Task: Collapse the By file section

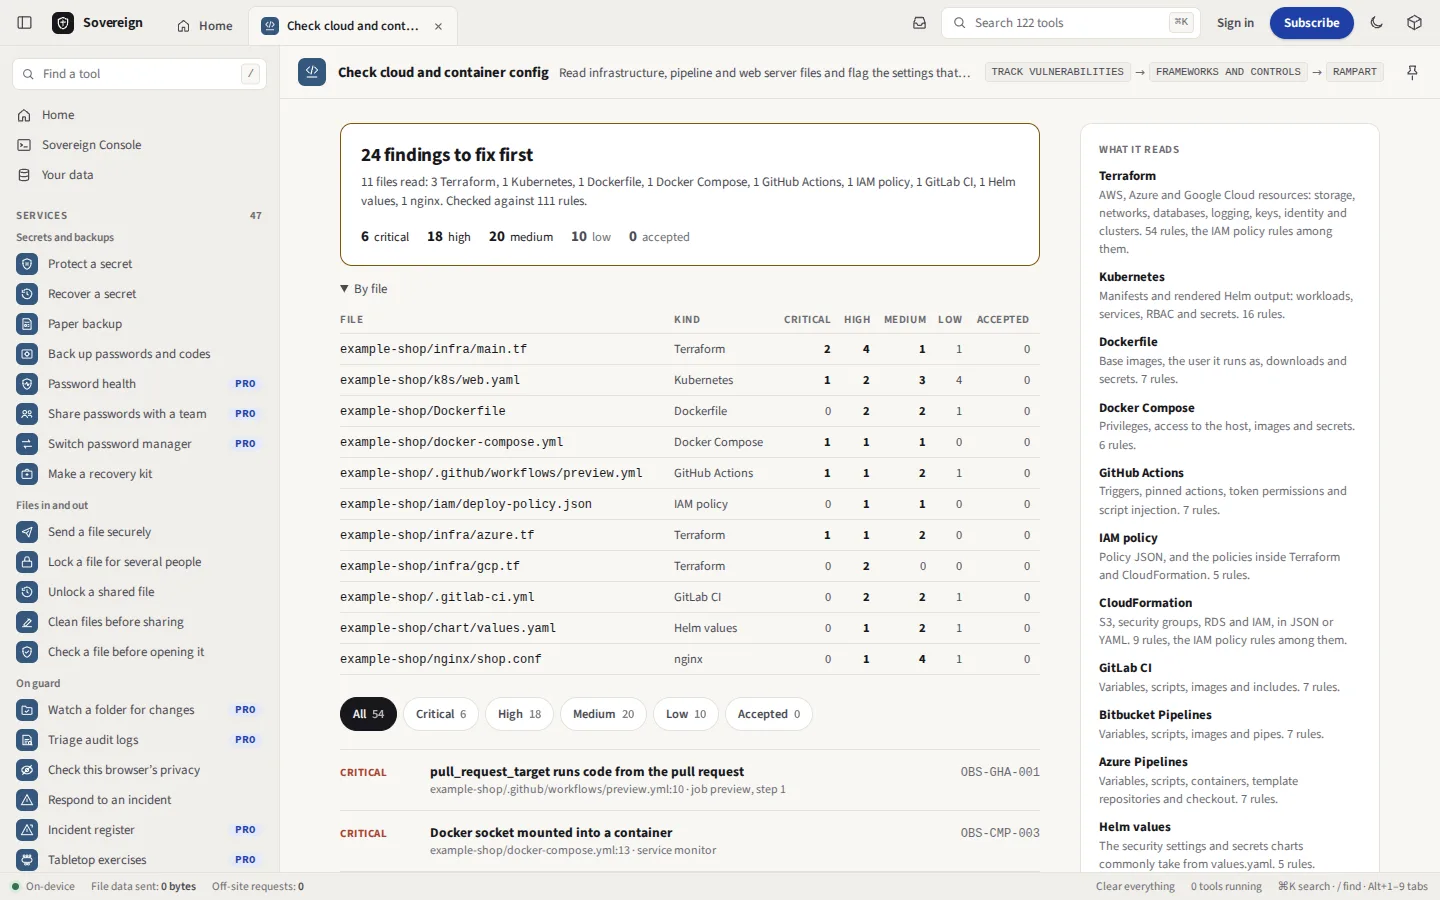Action: tap(364, 289)
